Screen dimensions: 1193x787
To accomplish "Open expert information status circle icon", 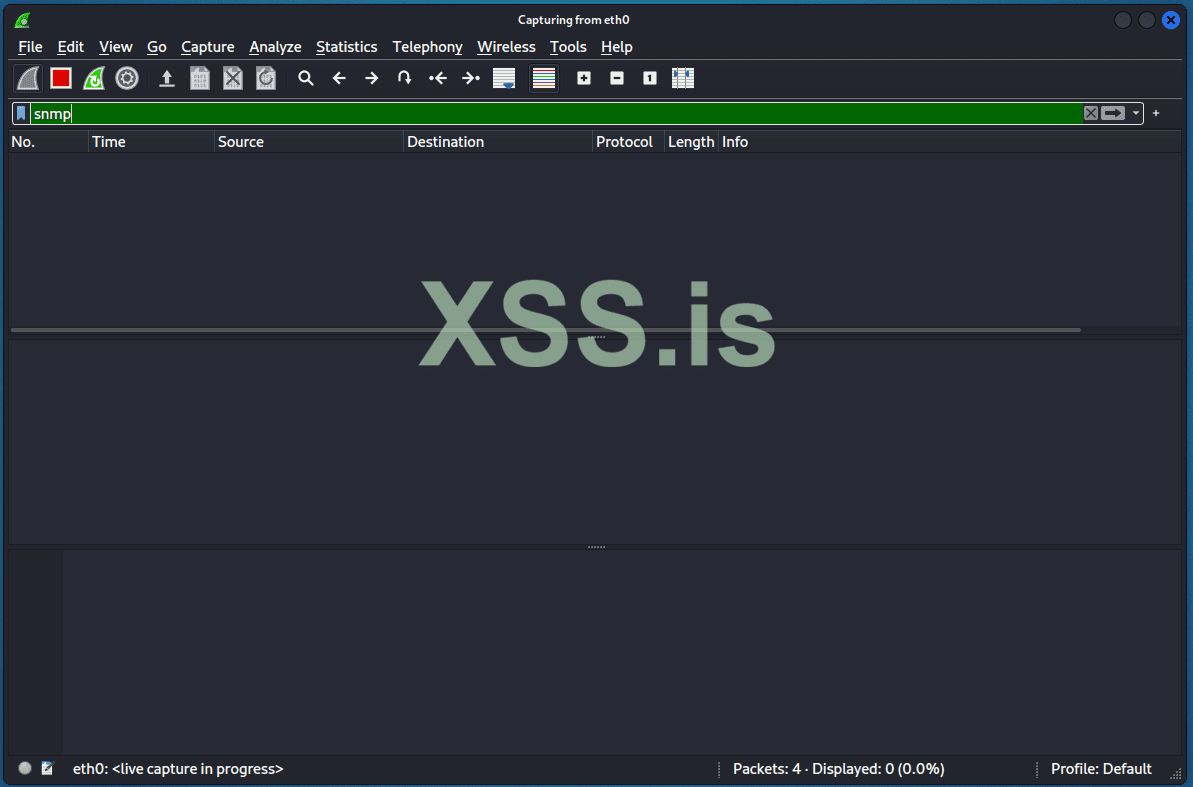I will click(25, 768).
